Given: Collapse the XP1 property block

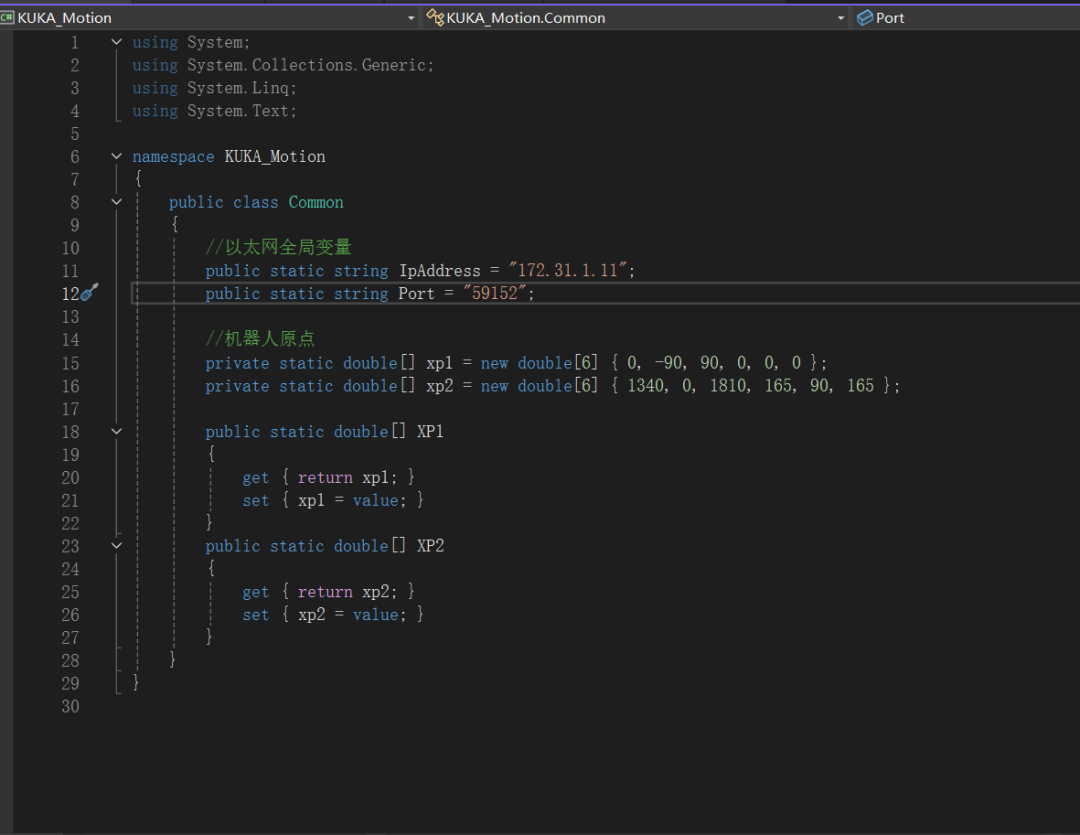Looking at the screenshot, I should click(116, 431).
